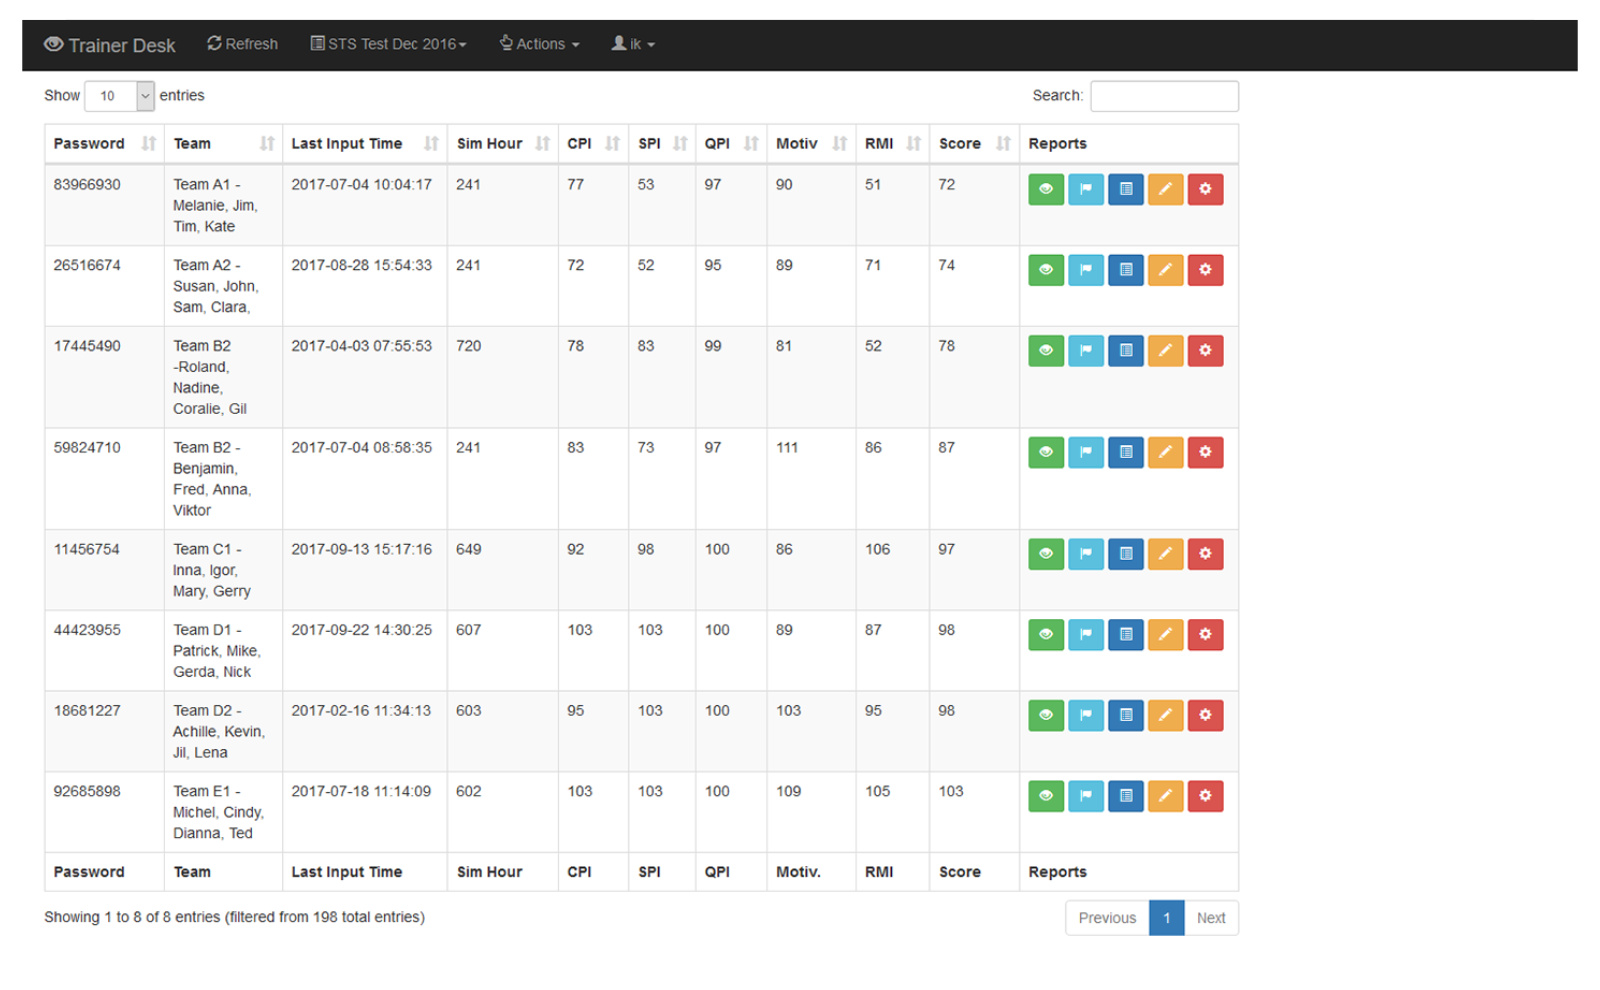1600x990 pixels.
Task: View Team D2 with green eye icon
Action: 1045,715
